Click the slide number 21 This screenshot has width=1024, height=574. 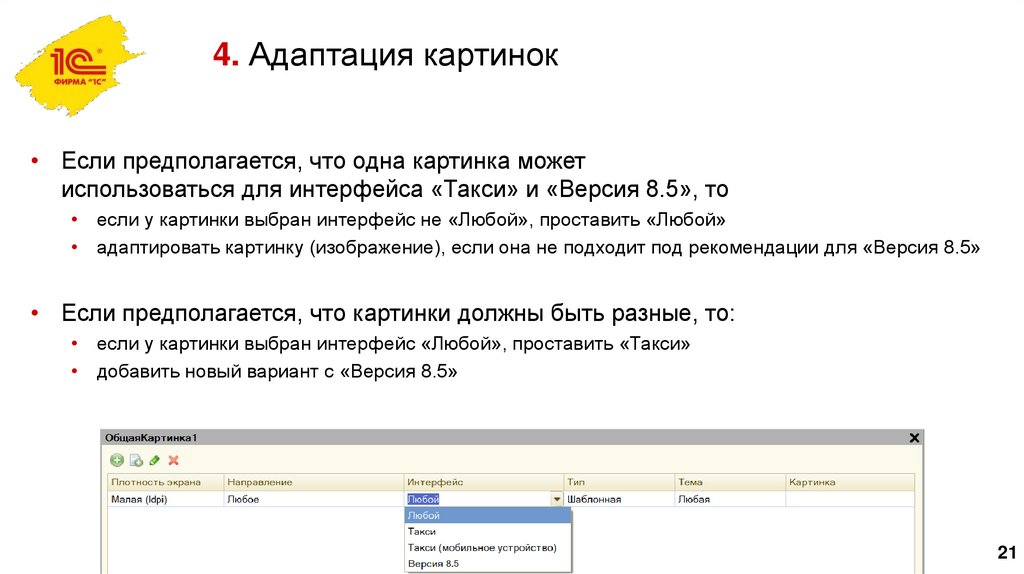pos(1006,552)
